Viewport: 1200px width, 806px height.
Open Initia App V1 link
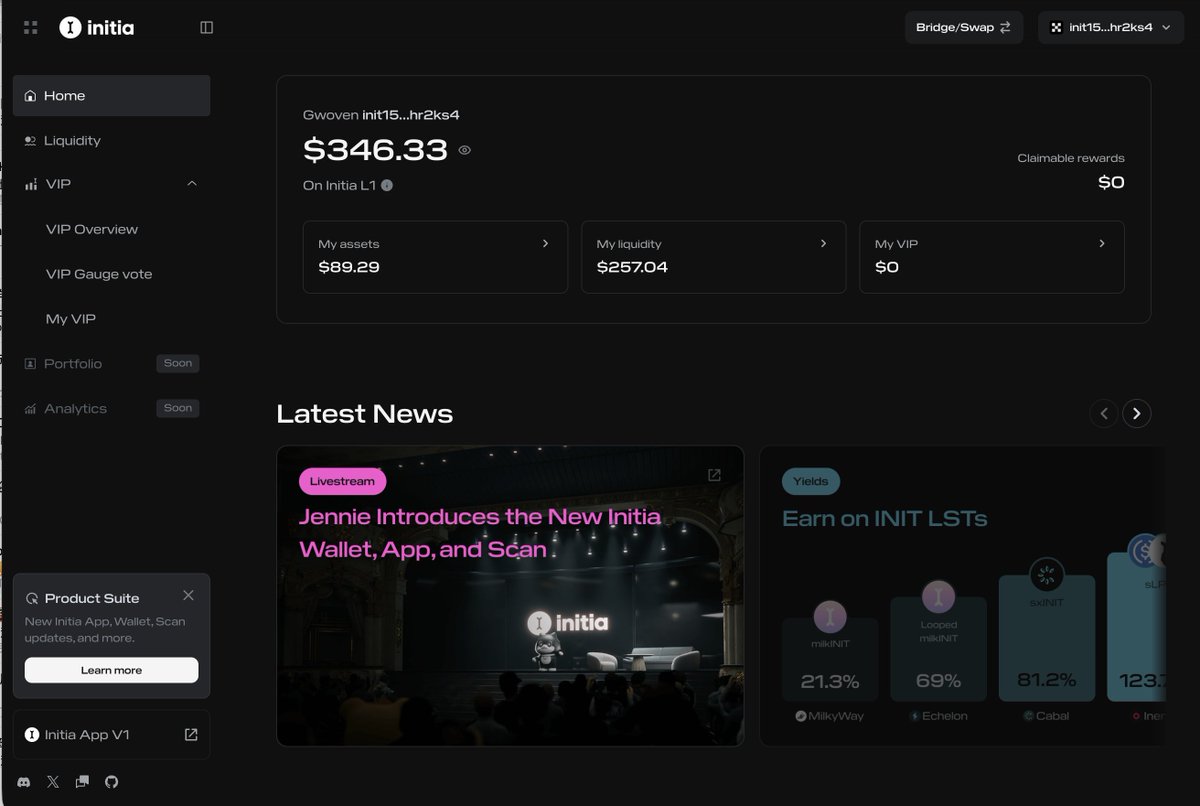(x=111, y=735)
